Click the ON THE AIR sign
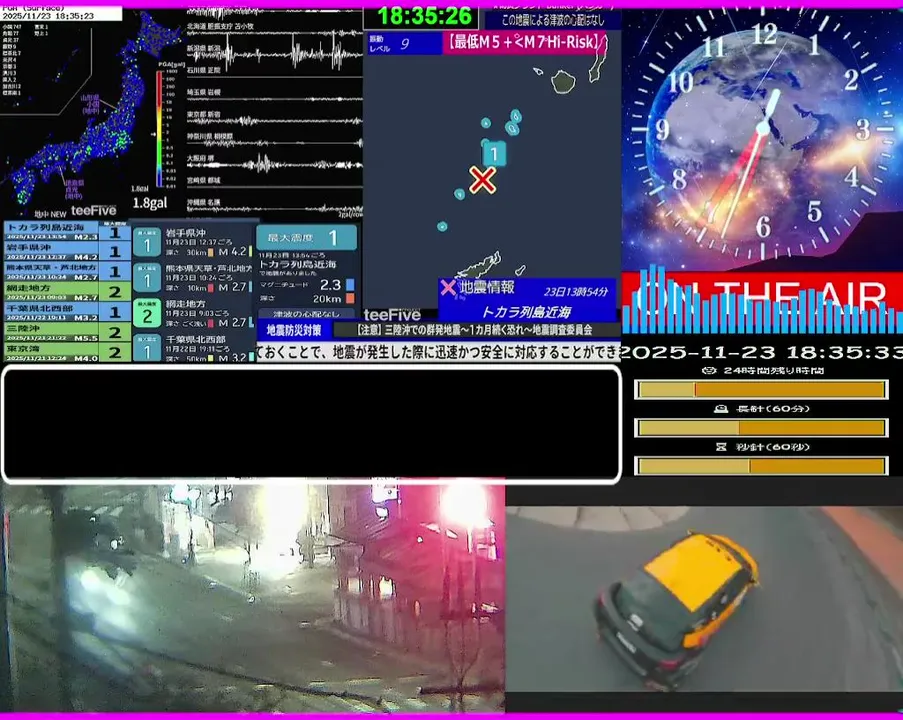This screenshot has width=903, height=720. click(761, 300)
